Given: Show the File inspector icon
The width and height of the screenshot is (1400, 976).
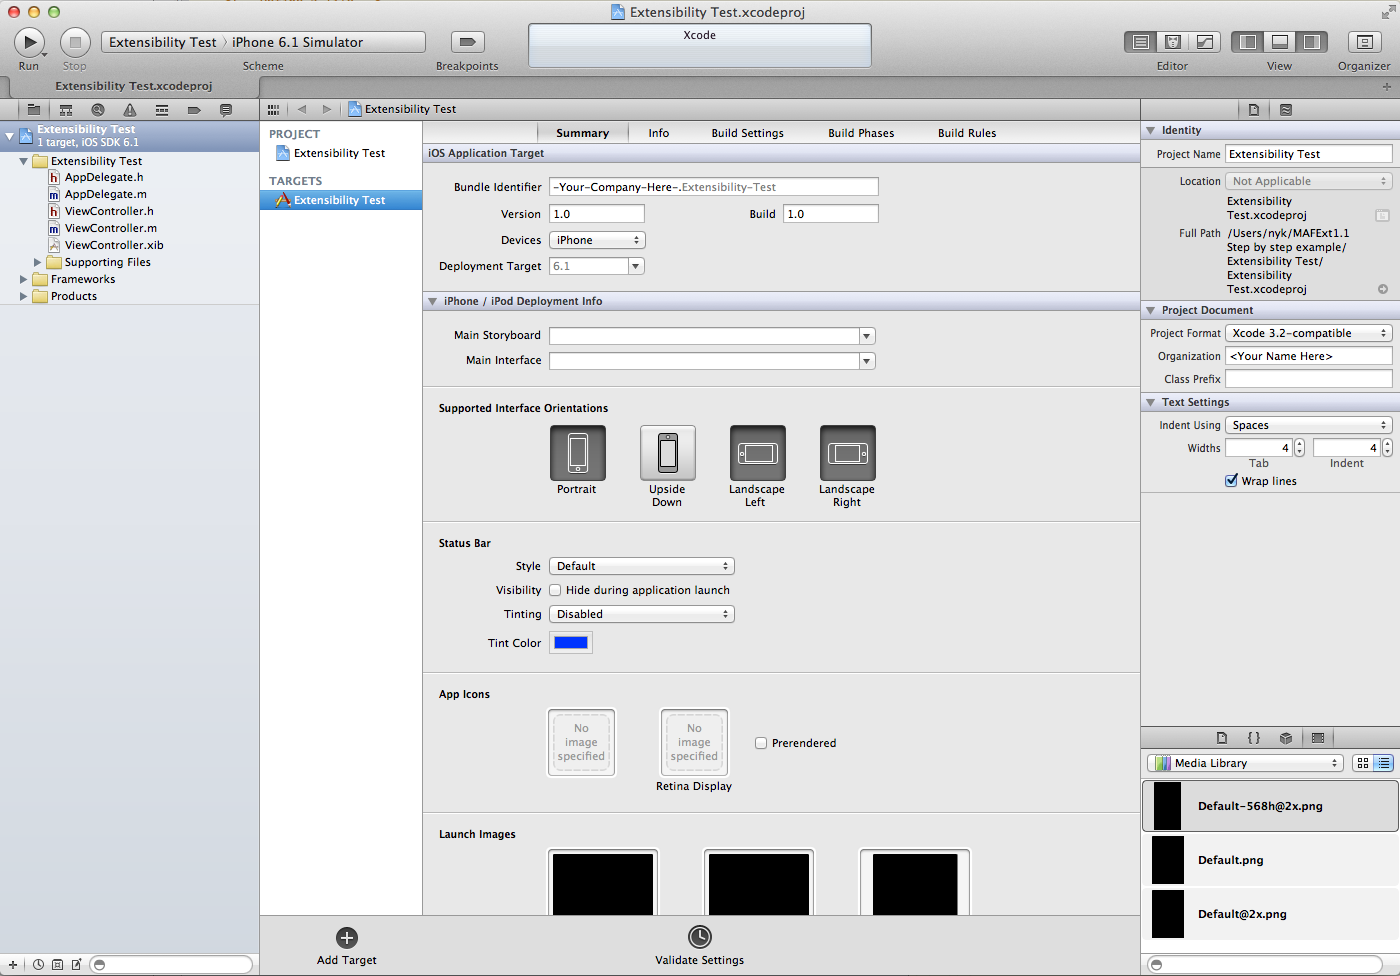Looking at the screenshot, I should point(1254,110).
